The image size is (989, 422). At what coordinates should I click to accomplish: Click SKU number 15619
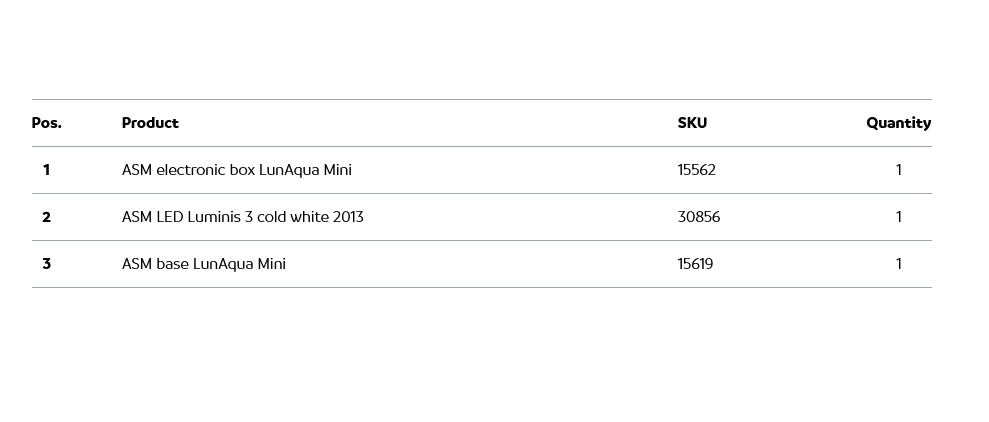695,264
